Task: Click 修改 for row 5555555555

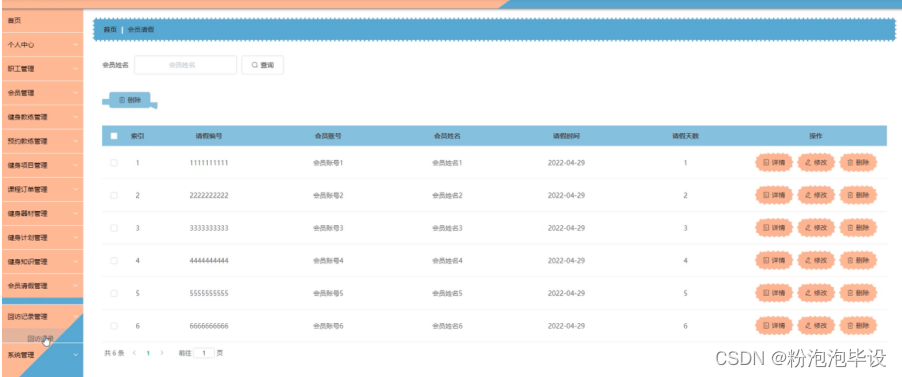Action: [816, 294]
